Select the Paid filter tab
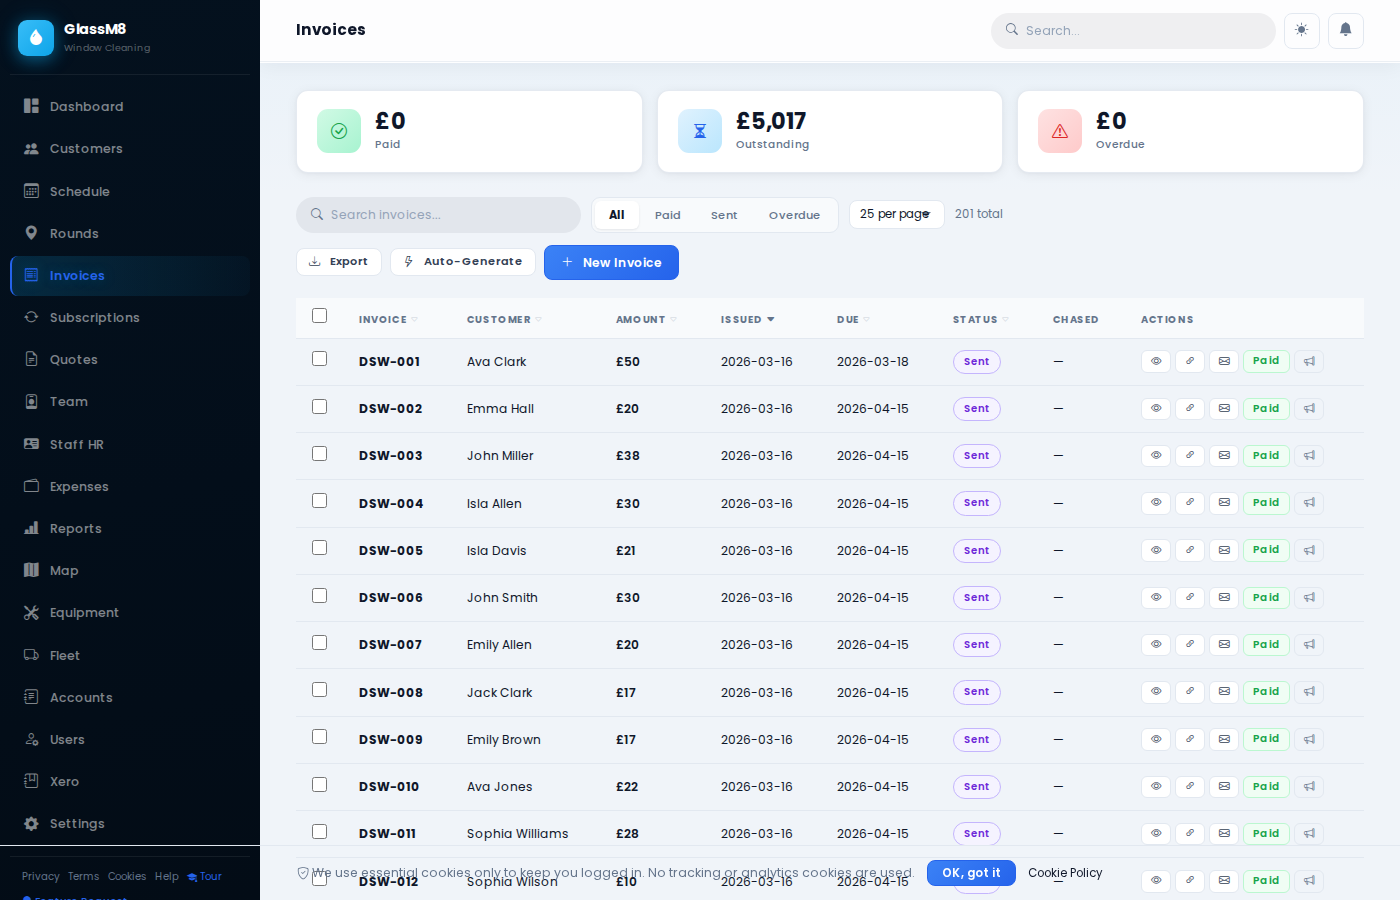1400x900 pixels. pyautogui.click(x=667, y=214)
